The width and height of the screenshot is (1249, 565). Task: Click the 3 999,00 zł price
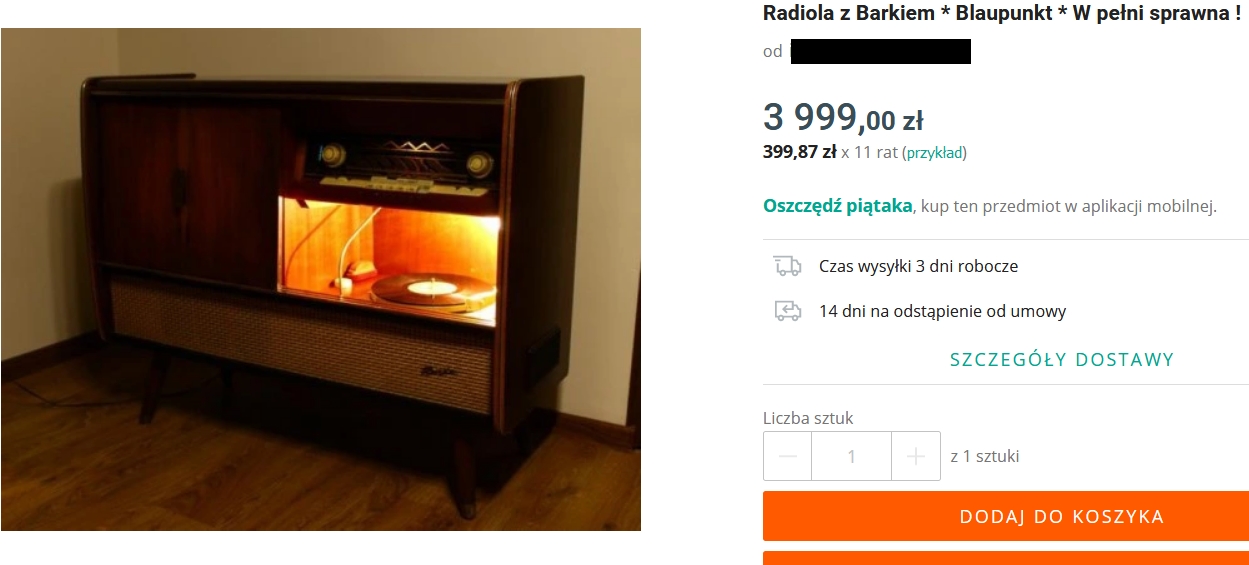(x=843, y=118)
